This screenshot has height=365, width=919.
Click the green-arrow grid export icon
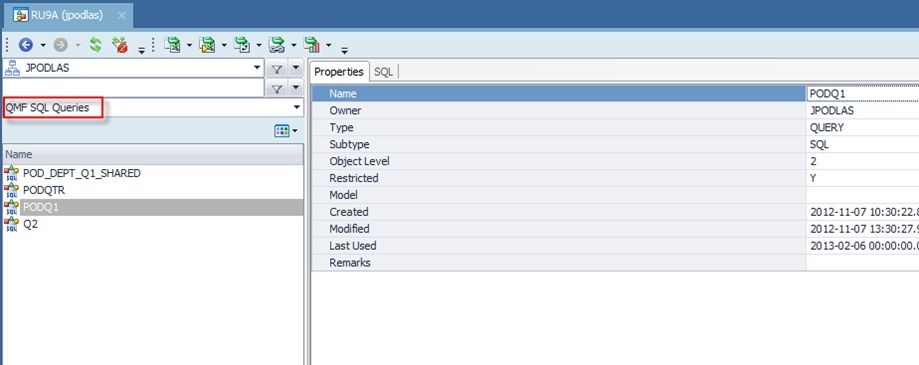click(x=172, y=45)
